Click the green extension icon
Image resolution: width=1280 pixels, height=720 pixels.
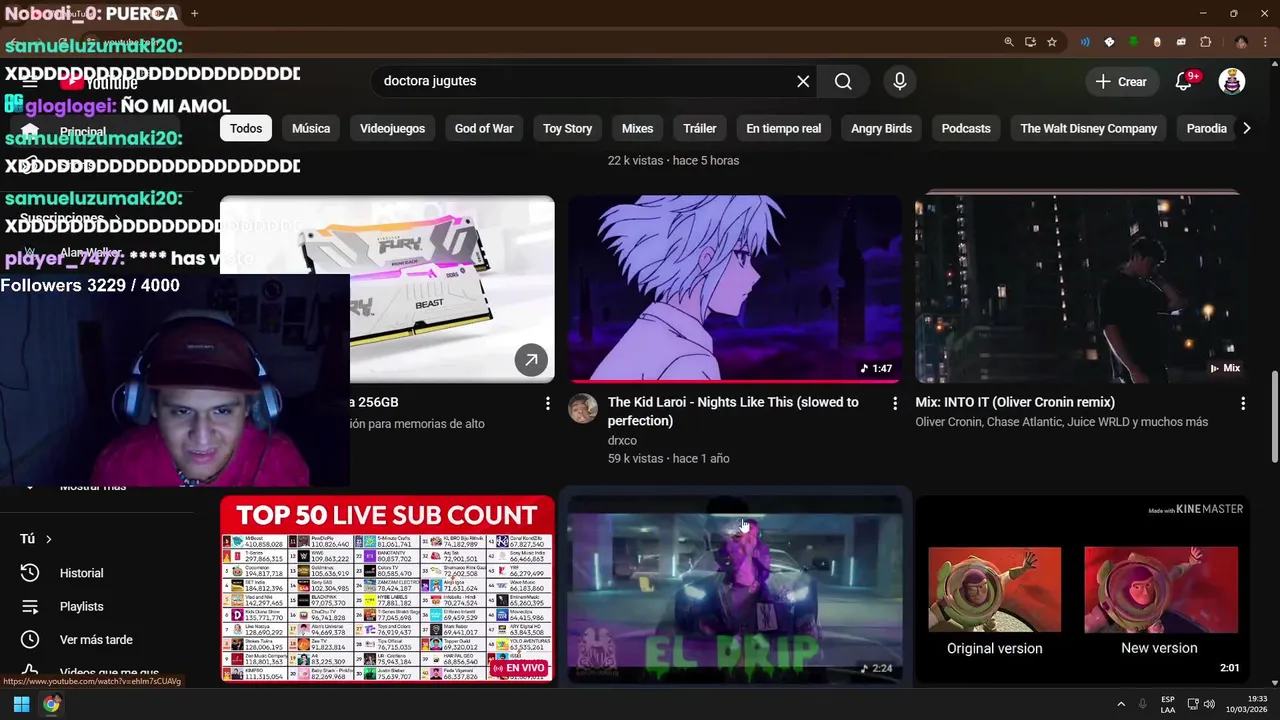tap(1133, 42)
